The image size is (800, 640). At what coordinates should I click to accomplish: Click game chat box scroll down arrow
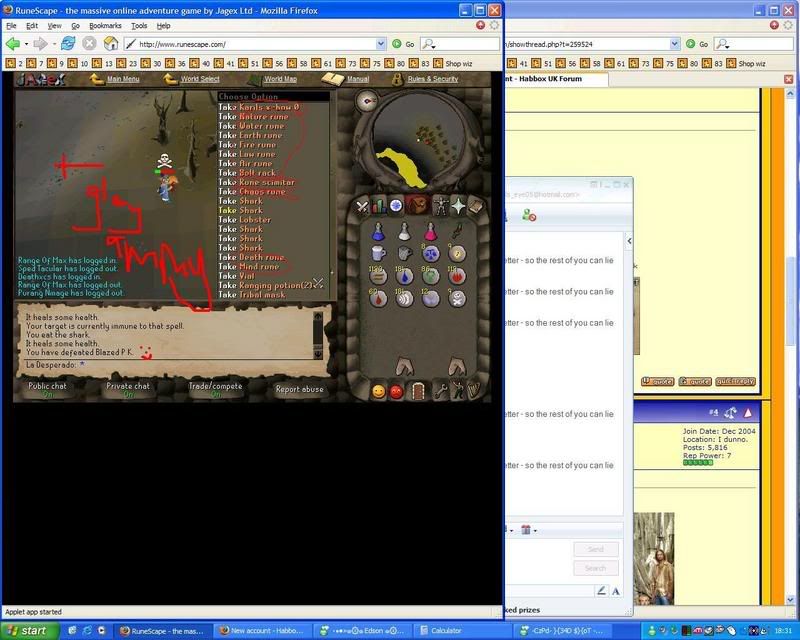[318, 353]
